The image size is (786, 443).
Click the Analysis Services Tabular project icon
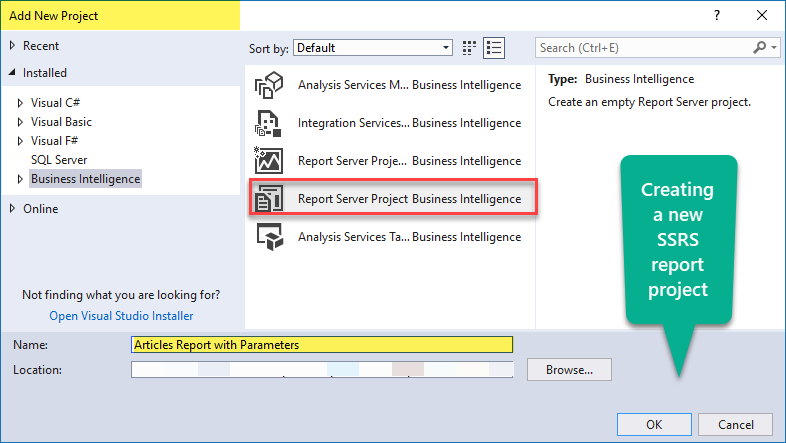pos(270,237)
